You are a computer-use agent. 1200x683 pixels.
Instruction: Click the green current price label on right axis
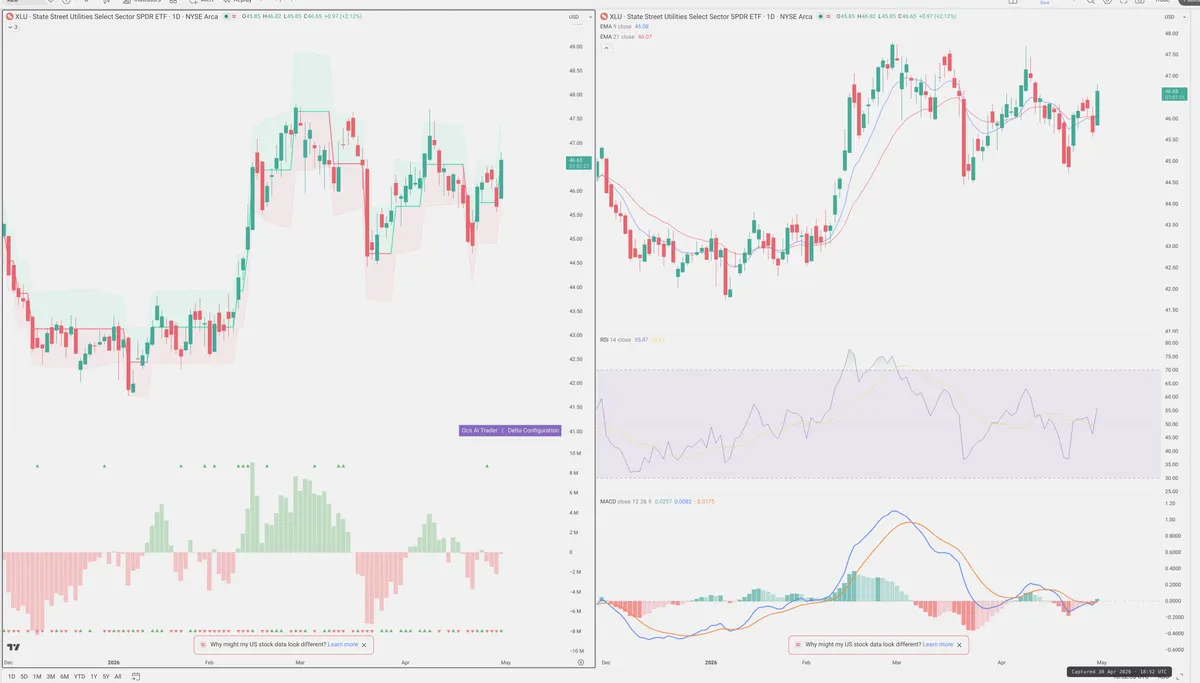pos(1173,94)
